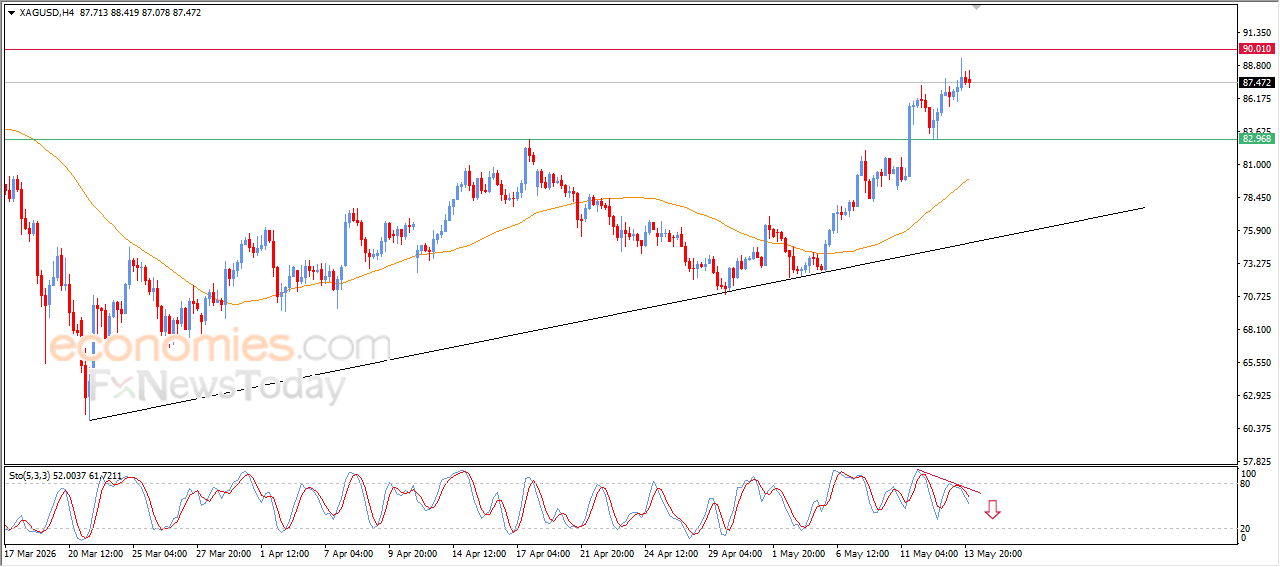The width and height of the screenshot is (1280, 567).
Task: Click the red down arrow in the Stochastic panel
Action: pos(992,510)
